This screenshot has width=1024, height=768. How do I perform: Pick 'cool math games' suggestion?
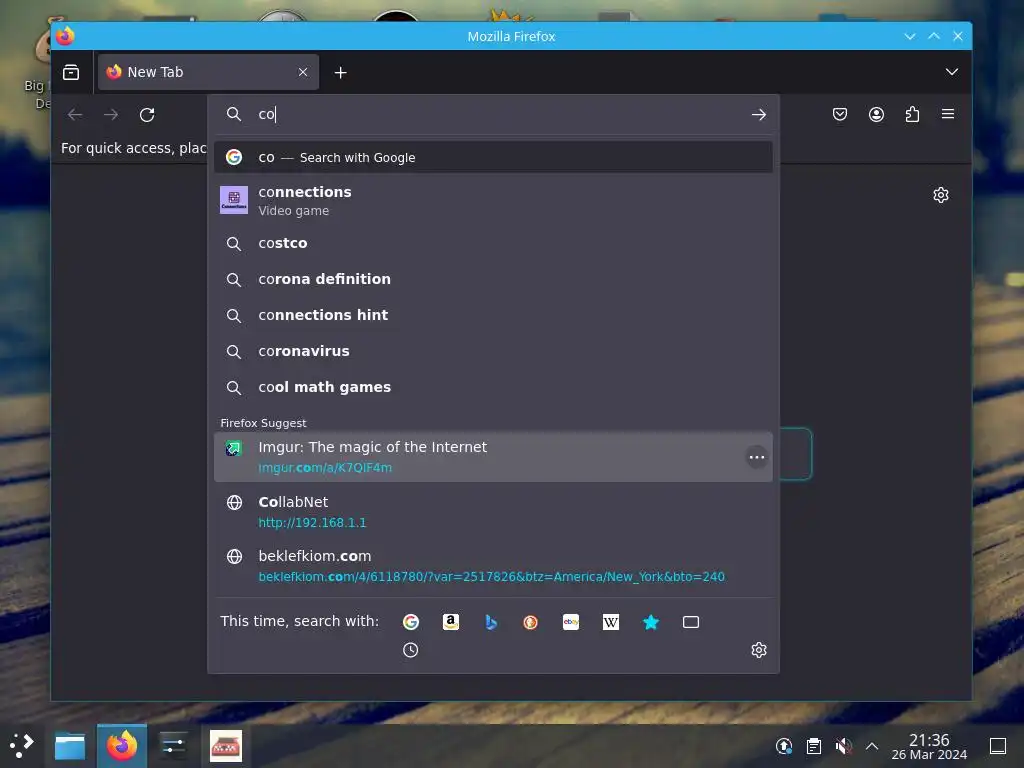493,387
